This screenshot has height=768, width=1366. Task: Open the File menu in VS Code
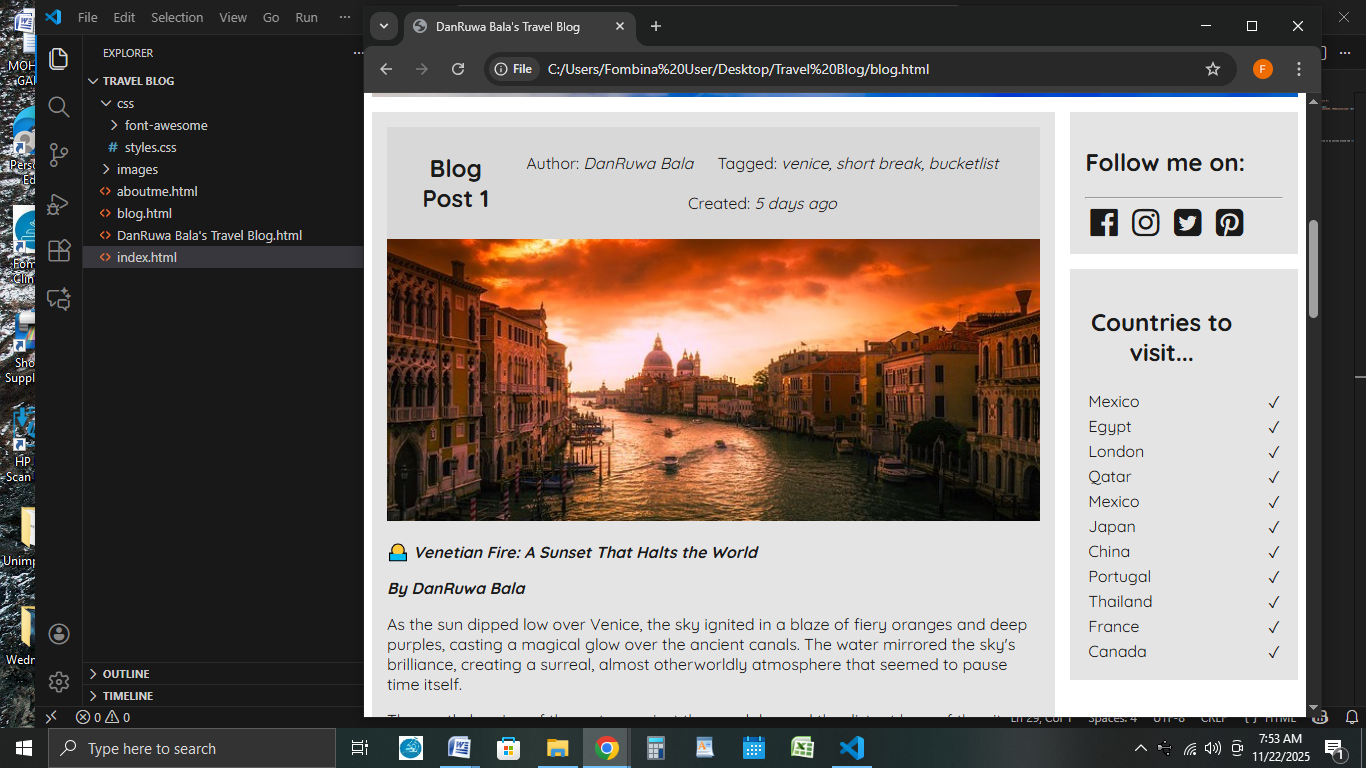88,17
